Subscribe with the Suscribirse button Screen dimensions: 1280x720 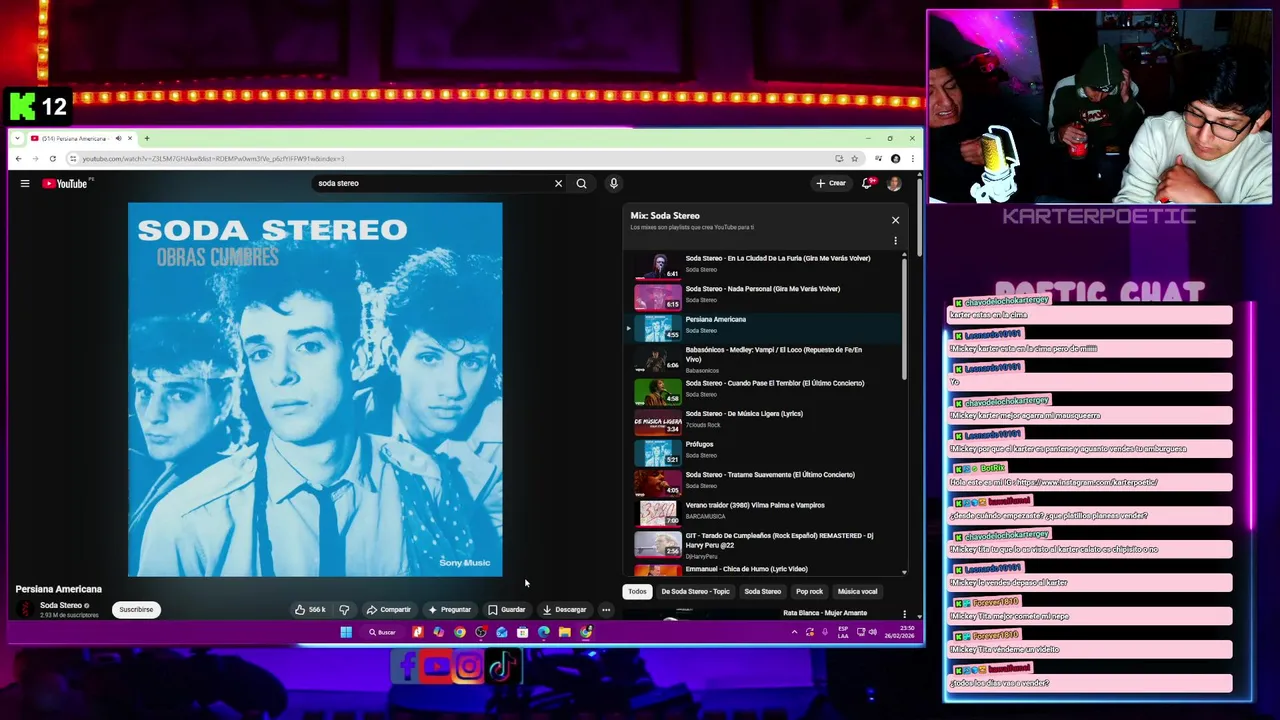136,609
